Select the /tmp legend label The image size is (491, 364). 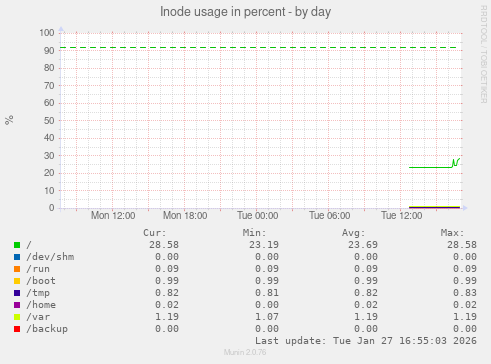(x=38, y=293)
